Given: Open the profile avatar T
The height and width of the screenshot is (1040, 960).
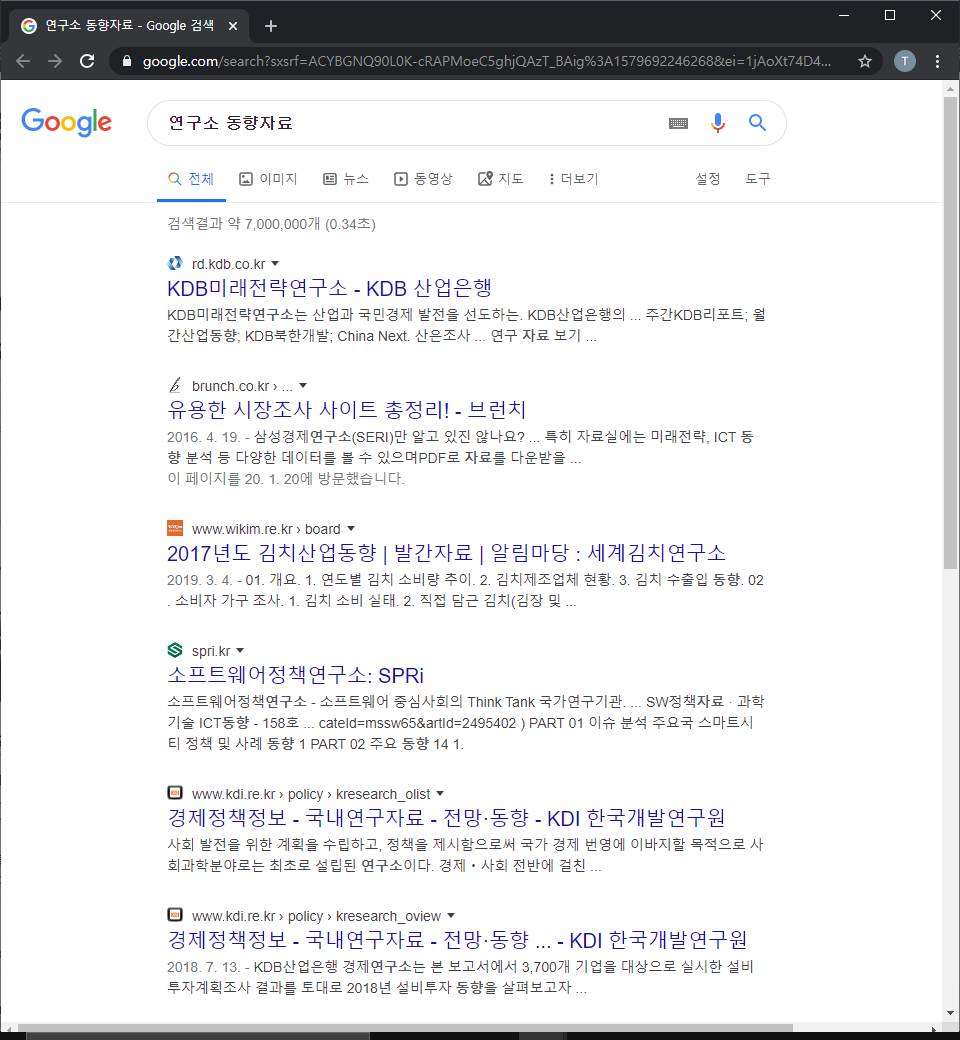Looking at the screenshot, I should tap(905, 61).
